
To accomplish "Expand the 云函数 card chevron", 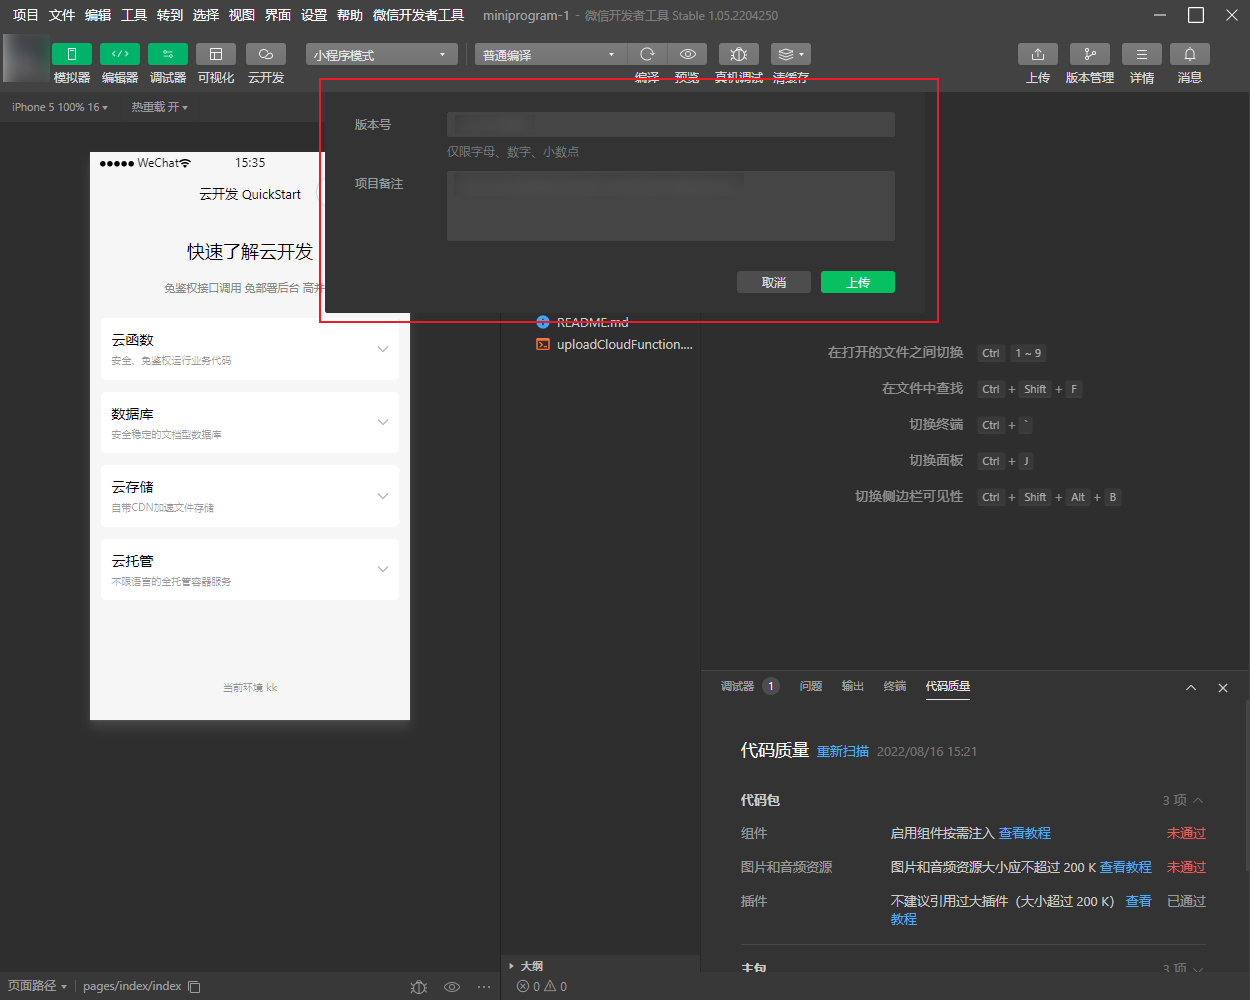I will pyautogui.click(x=383, y=349).
